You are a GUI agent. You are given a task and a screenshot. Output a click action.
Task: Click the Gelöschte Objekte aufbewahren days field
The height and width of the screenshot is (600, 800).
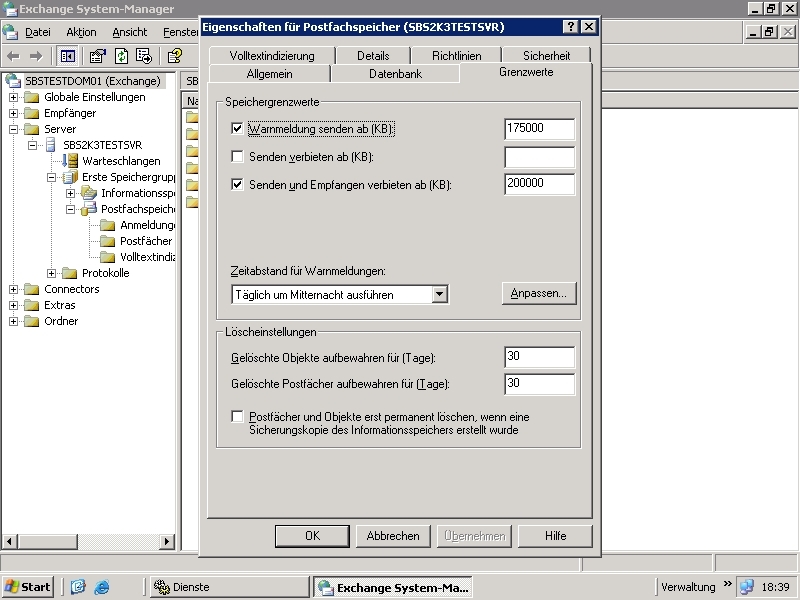coord(539,357)
